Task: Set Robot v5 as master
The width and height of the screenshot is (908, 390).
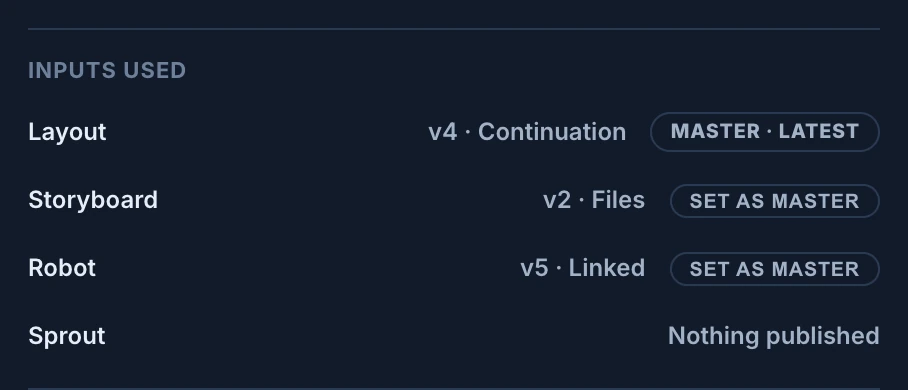Action: (x=774, y=269)
